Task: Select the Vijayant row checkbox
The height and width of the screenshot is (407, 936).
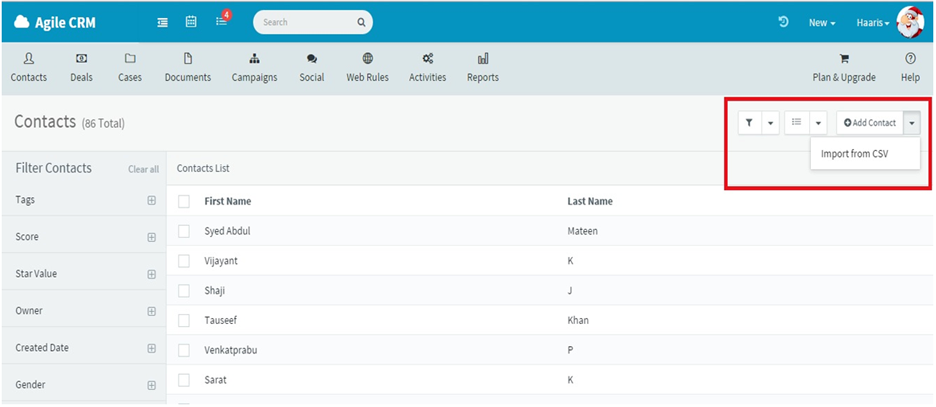Action: click(x=184, y=261)
